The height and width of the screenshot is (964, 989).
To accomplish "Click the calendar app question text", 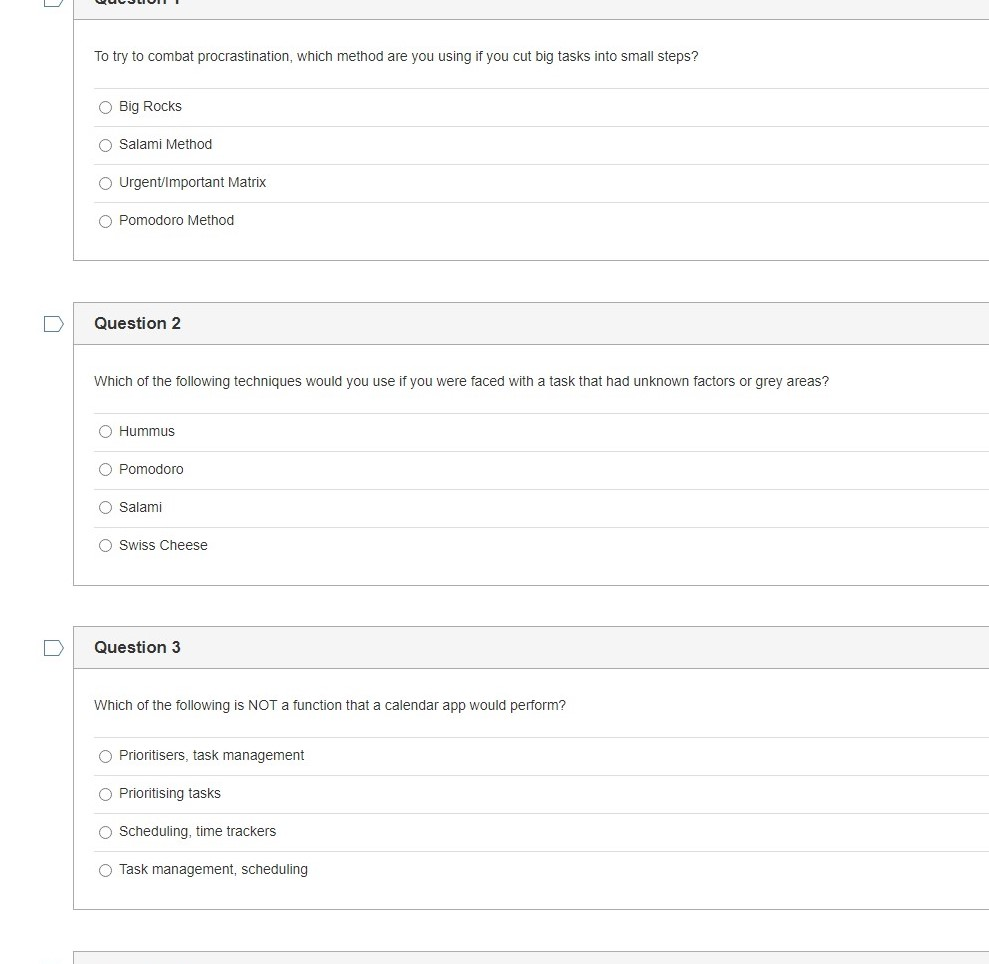I will 330,705.
